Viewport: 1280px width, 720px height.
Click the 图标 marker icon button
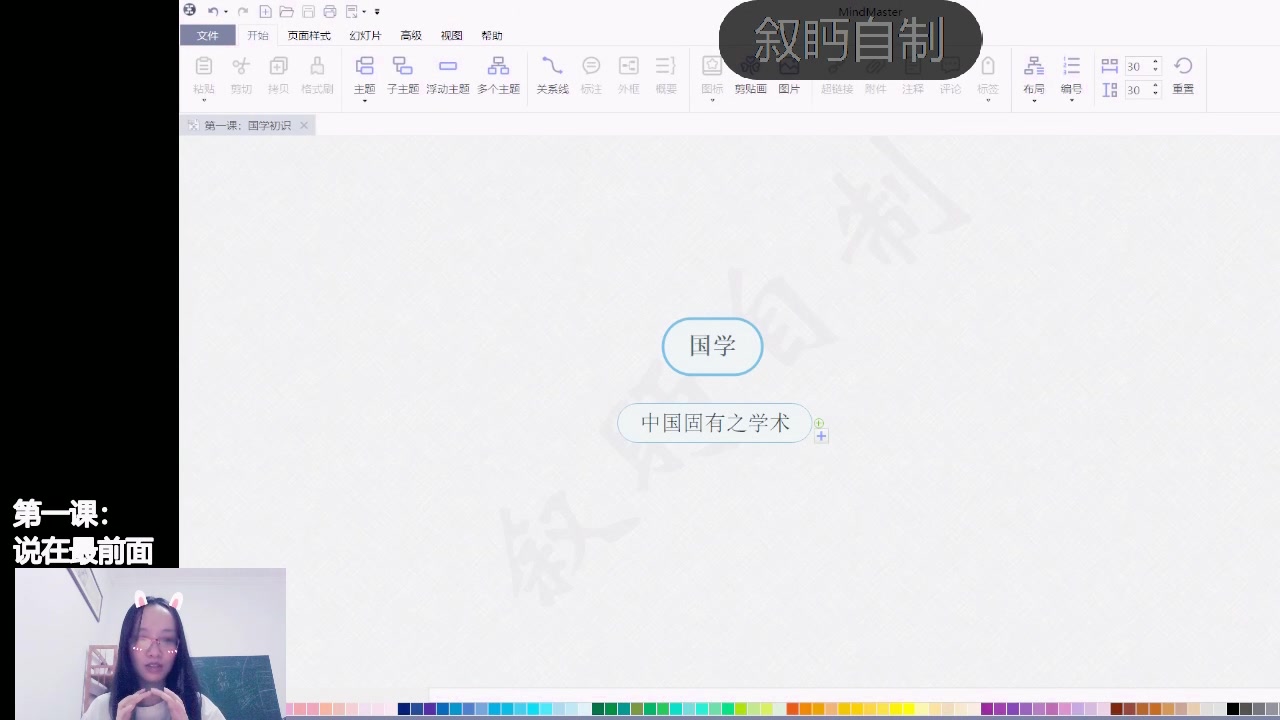coord(712,66)
